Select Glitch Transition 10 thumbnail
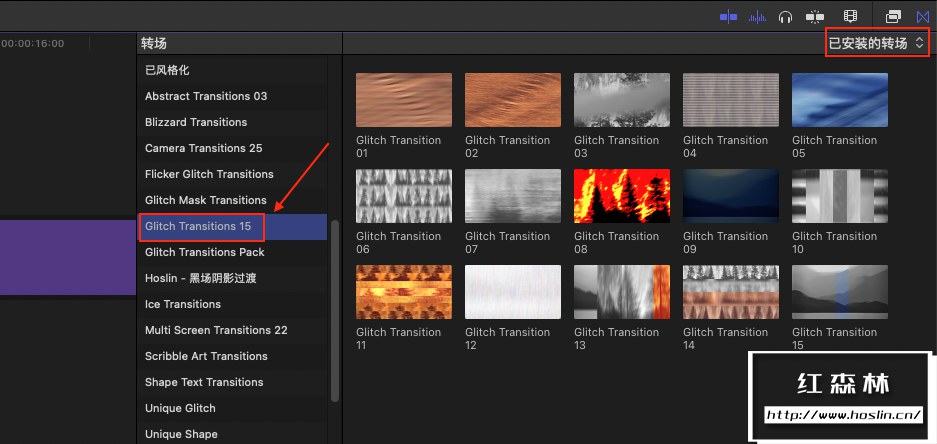The height and width of the screenshot is (444, 937). point(840,196)
